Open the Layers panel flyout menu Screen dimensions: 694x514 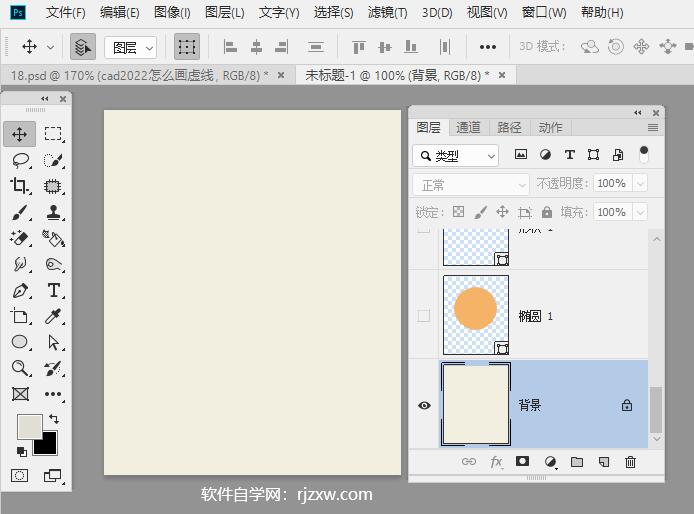click(653, 128)
